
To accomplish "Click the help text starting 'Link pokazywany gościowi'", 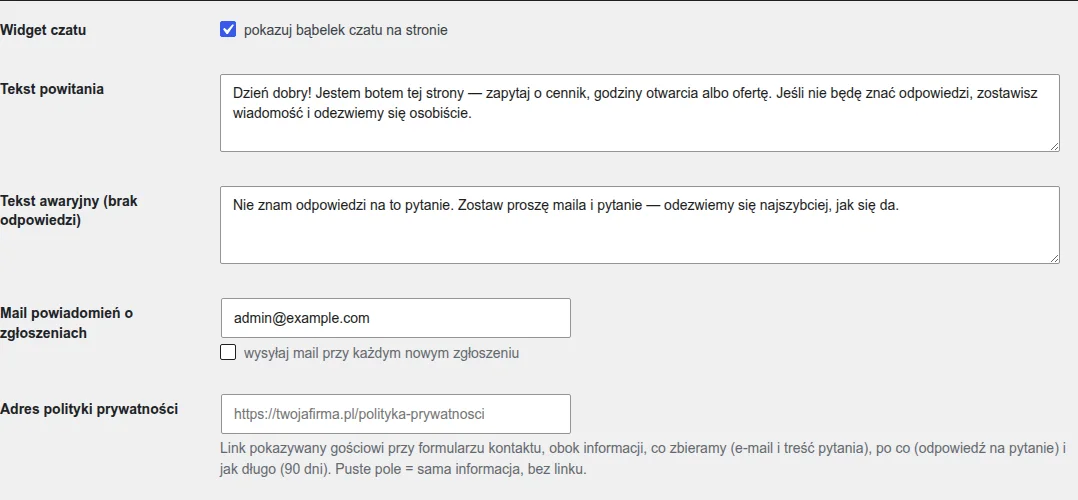I will [643, 460].
